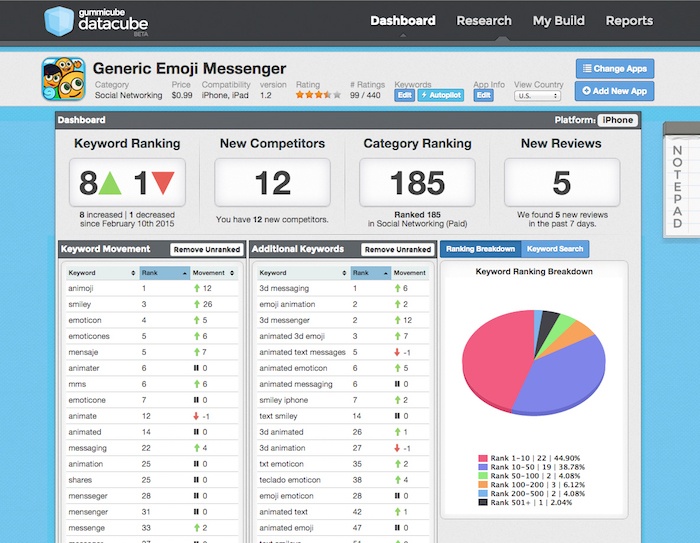Click the green up arrow for animoji

pos(197,288)
